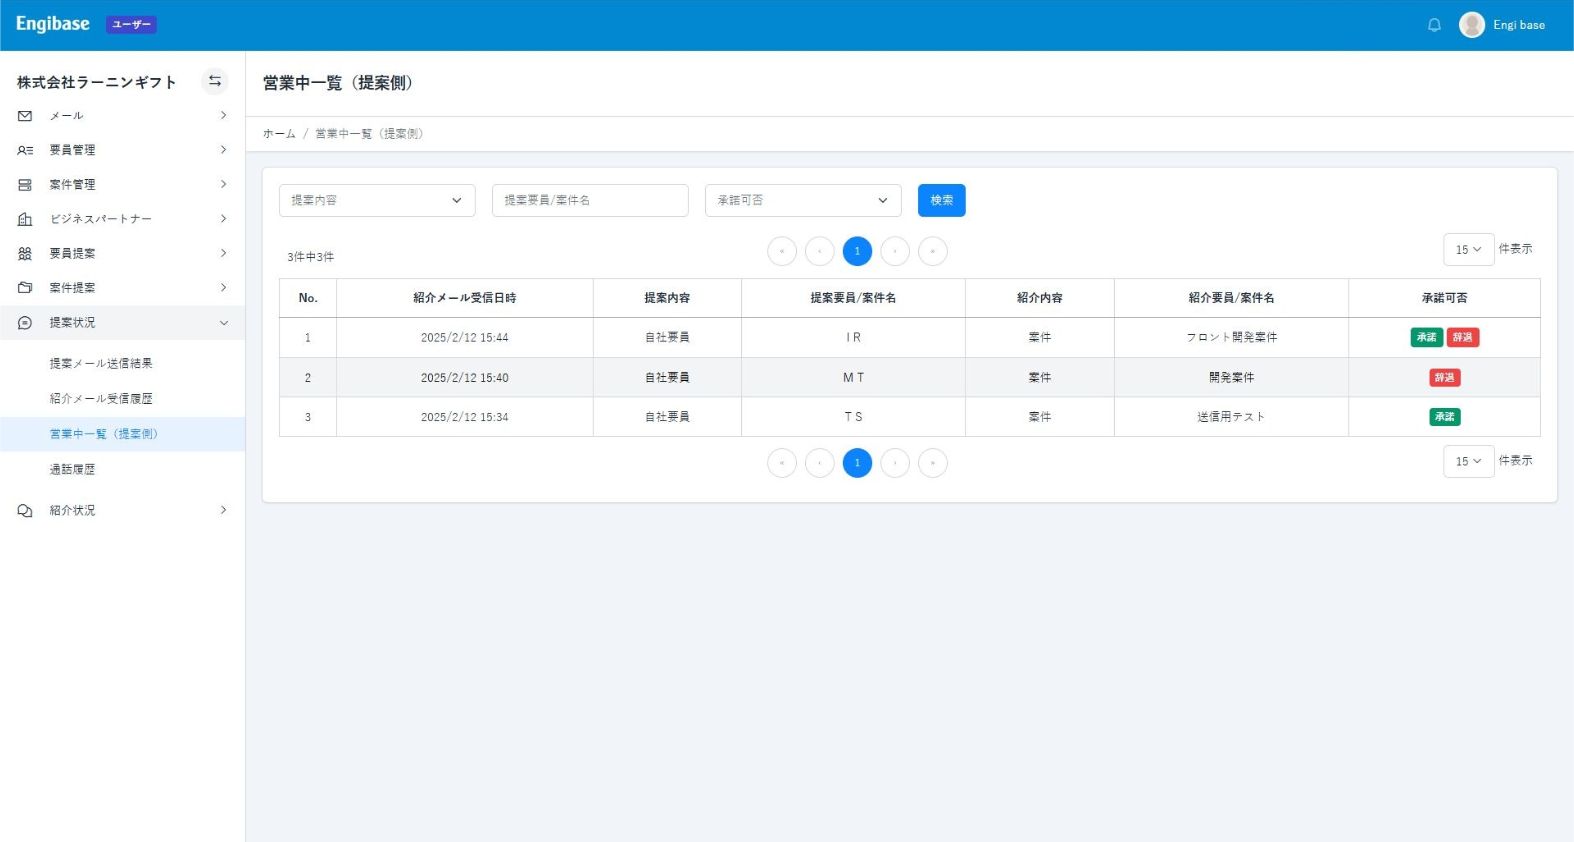Open the 提案内容 filter dropdown
This screenshot has height=842, width=1574.
tap(376, 200)
